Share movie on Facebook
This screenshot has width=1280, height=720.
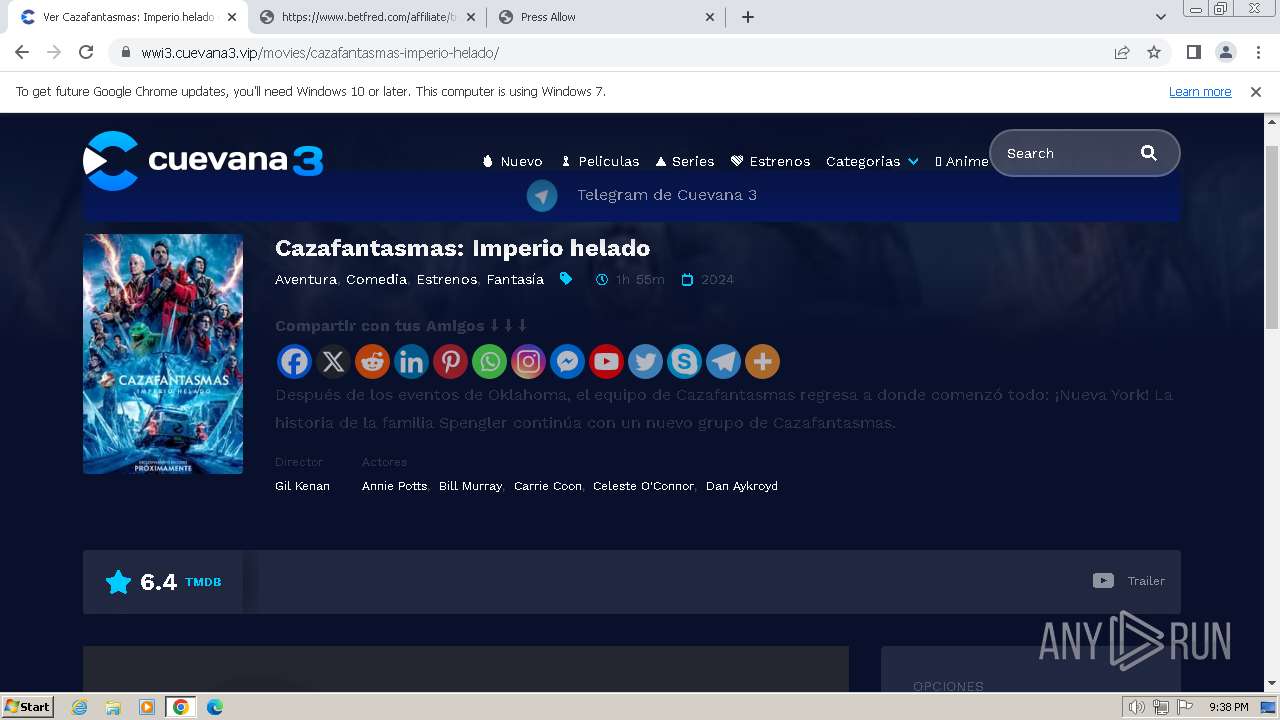294,361
